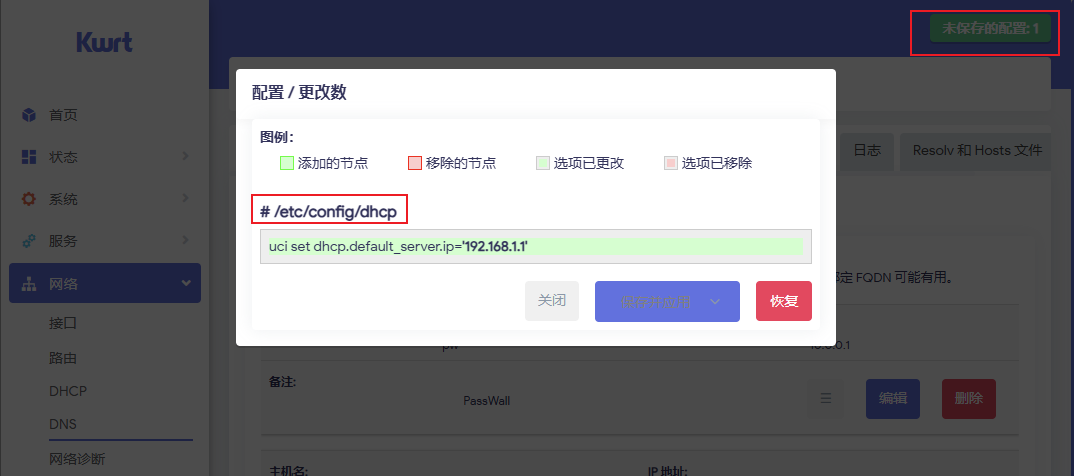Click the 配置 / 更改数 dialog title
The height and width of the screenshot is (476, 1074).
point(299,92)
